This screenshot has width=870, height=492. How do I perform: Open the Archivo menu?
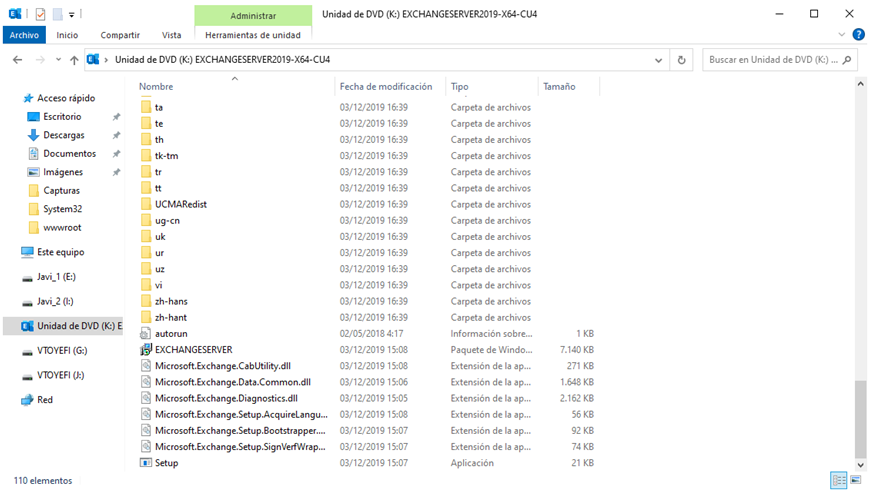tap(24, 35)
